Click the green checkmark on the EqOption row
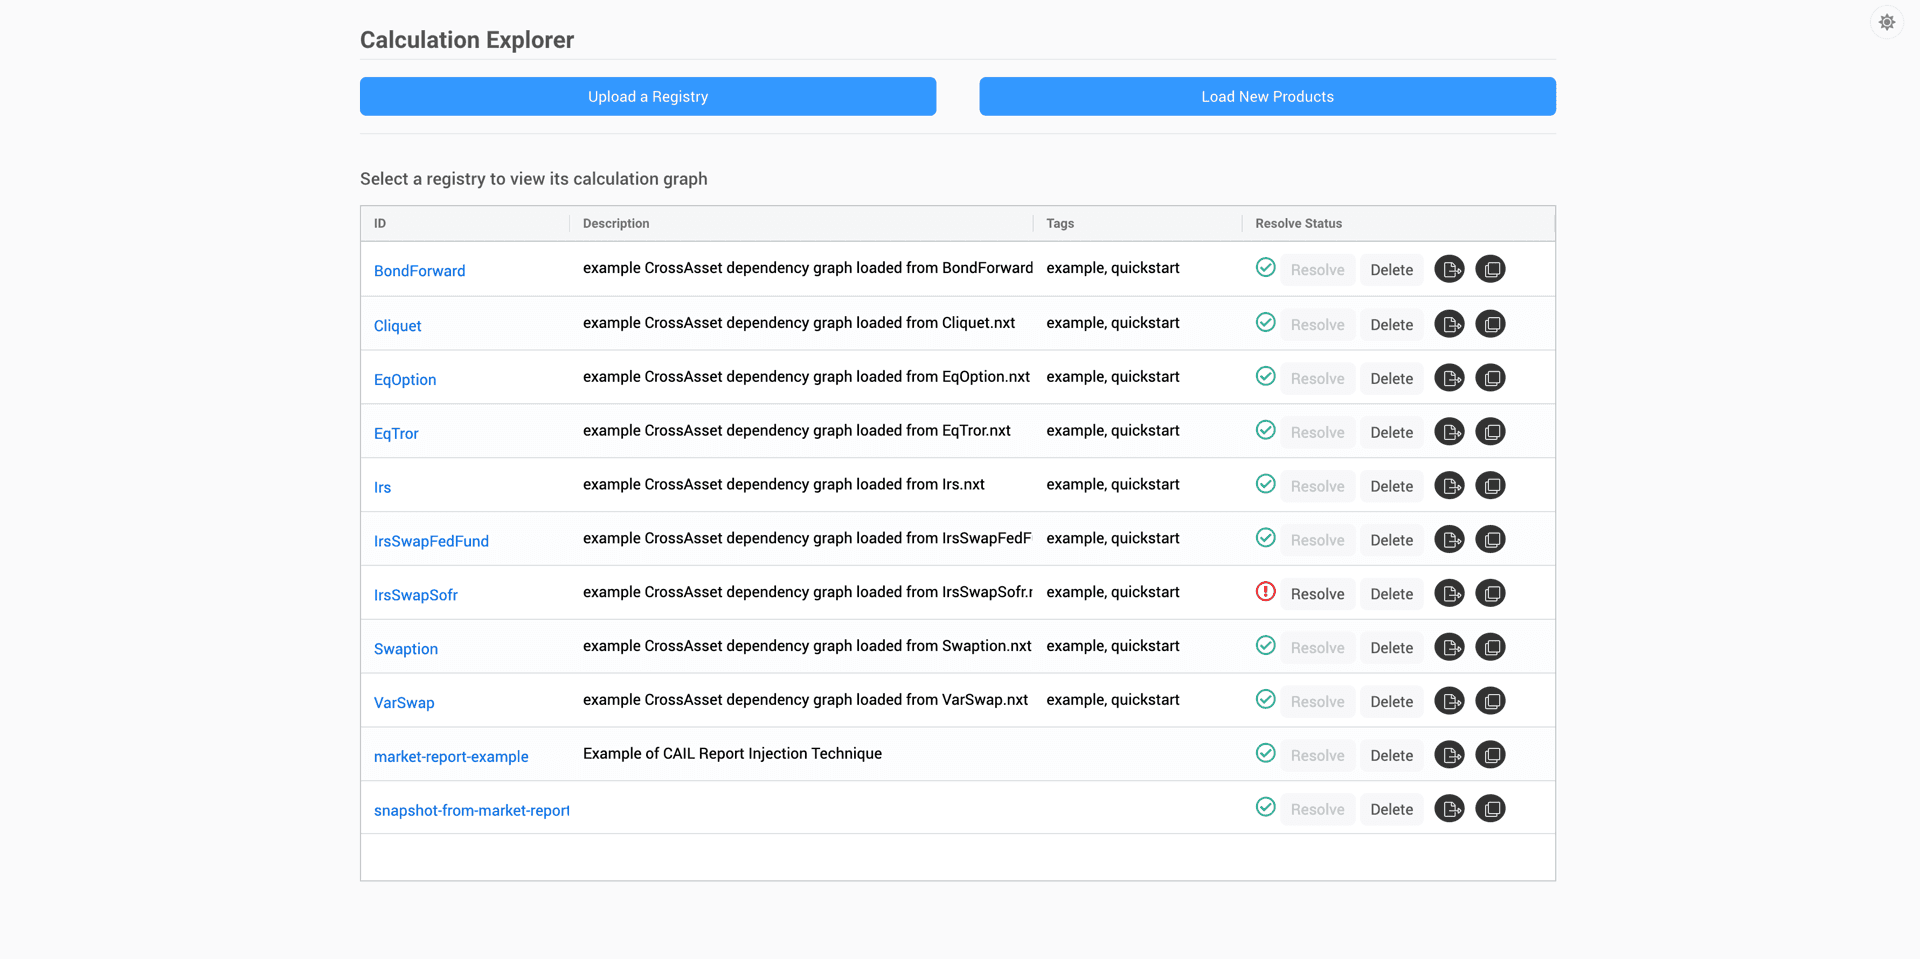The height and width of the screenshot is (959, 1920). tap(1265, 376)
